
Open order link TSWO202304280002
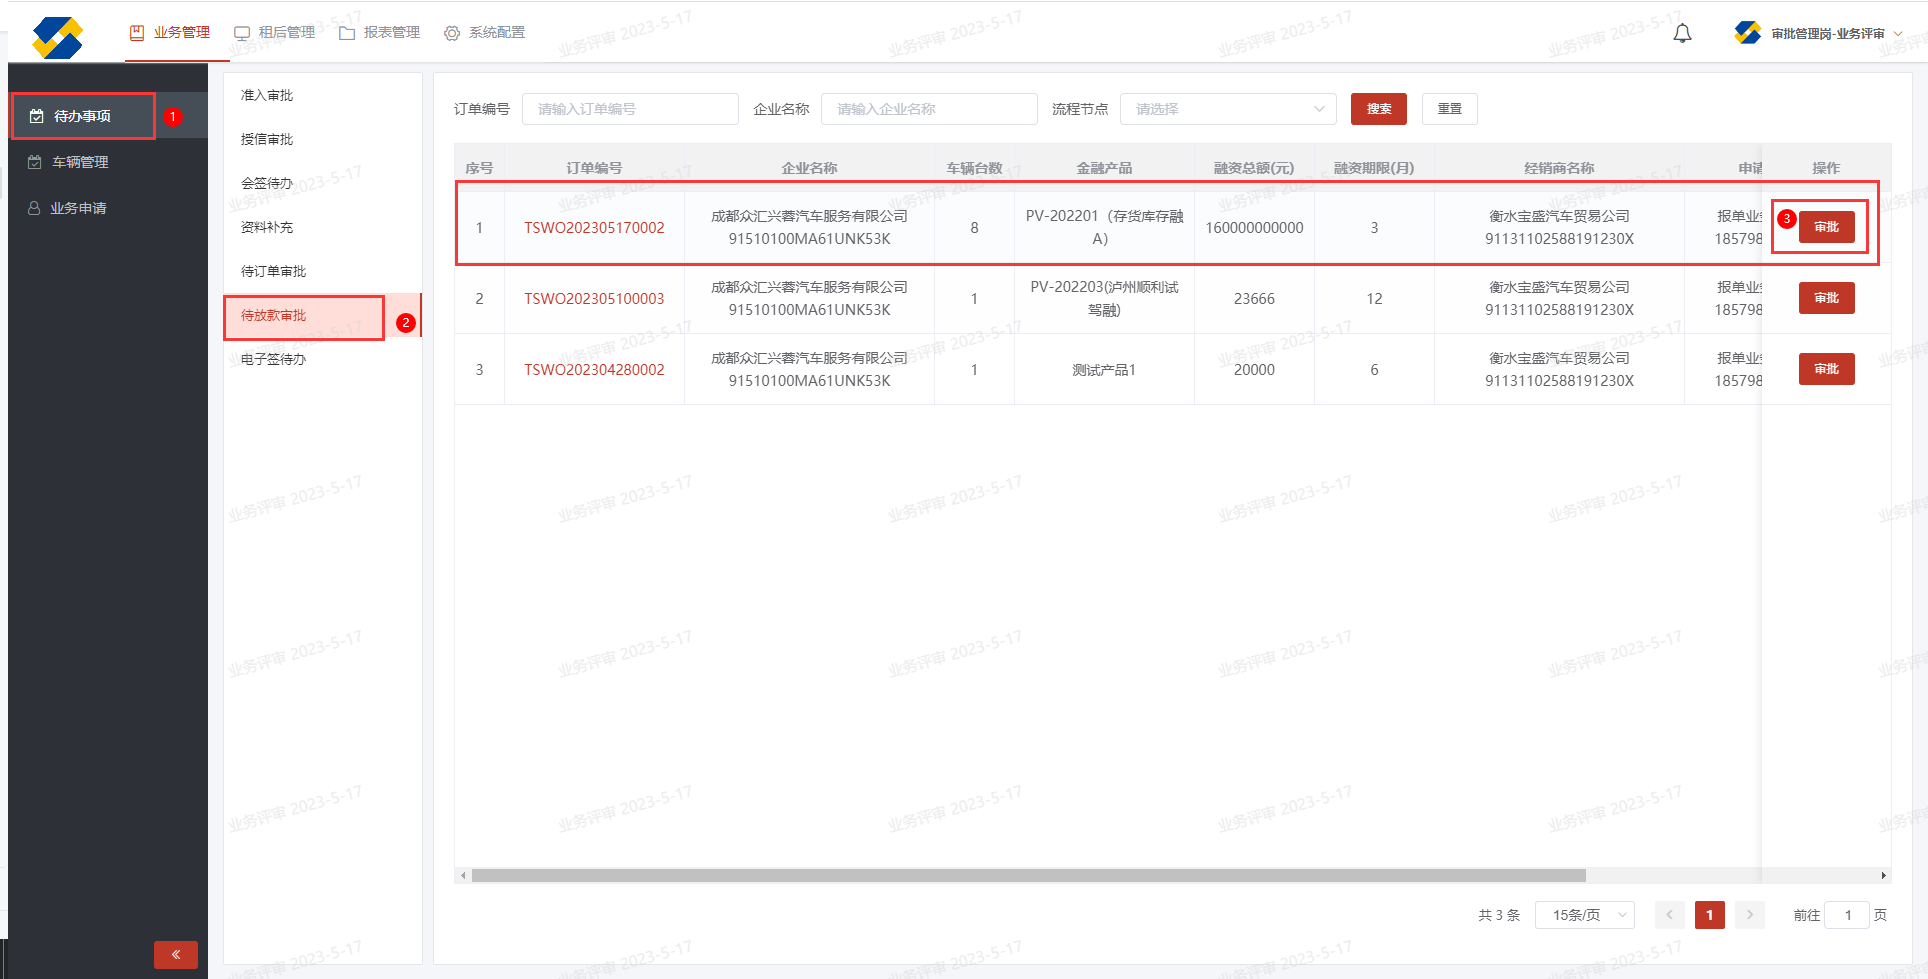[x=594, y=370]
